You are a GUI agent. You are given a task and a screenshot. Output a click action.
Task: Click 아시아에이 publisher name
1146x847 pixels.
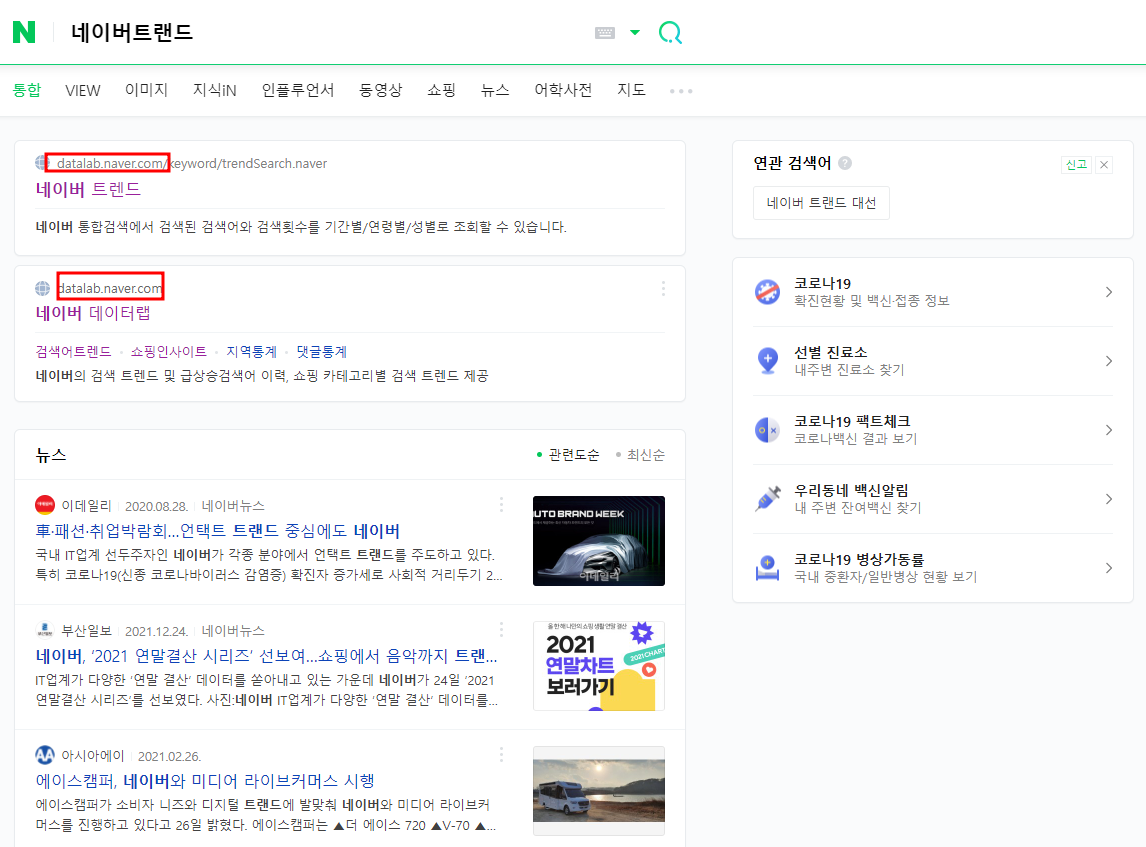tap(93, 756)
